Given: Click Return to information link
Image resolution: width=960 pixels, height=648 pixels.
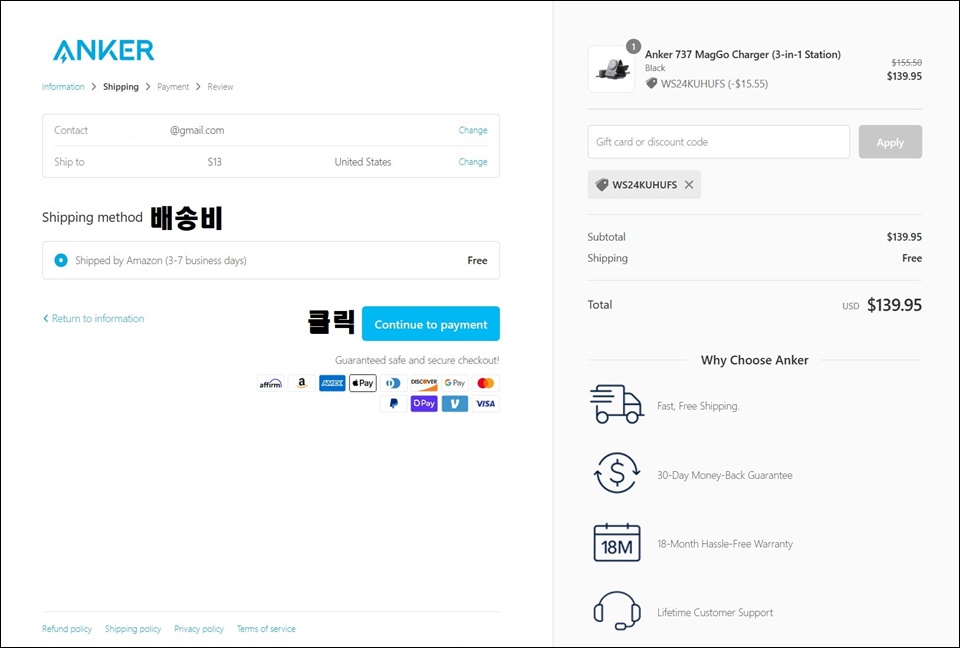Looking at the screenshot, I should point(94,318).
